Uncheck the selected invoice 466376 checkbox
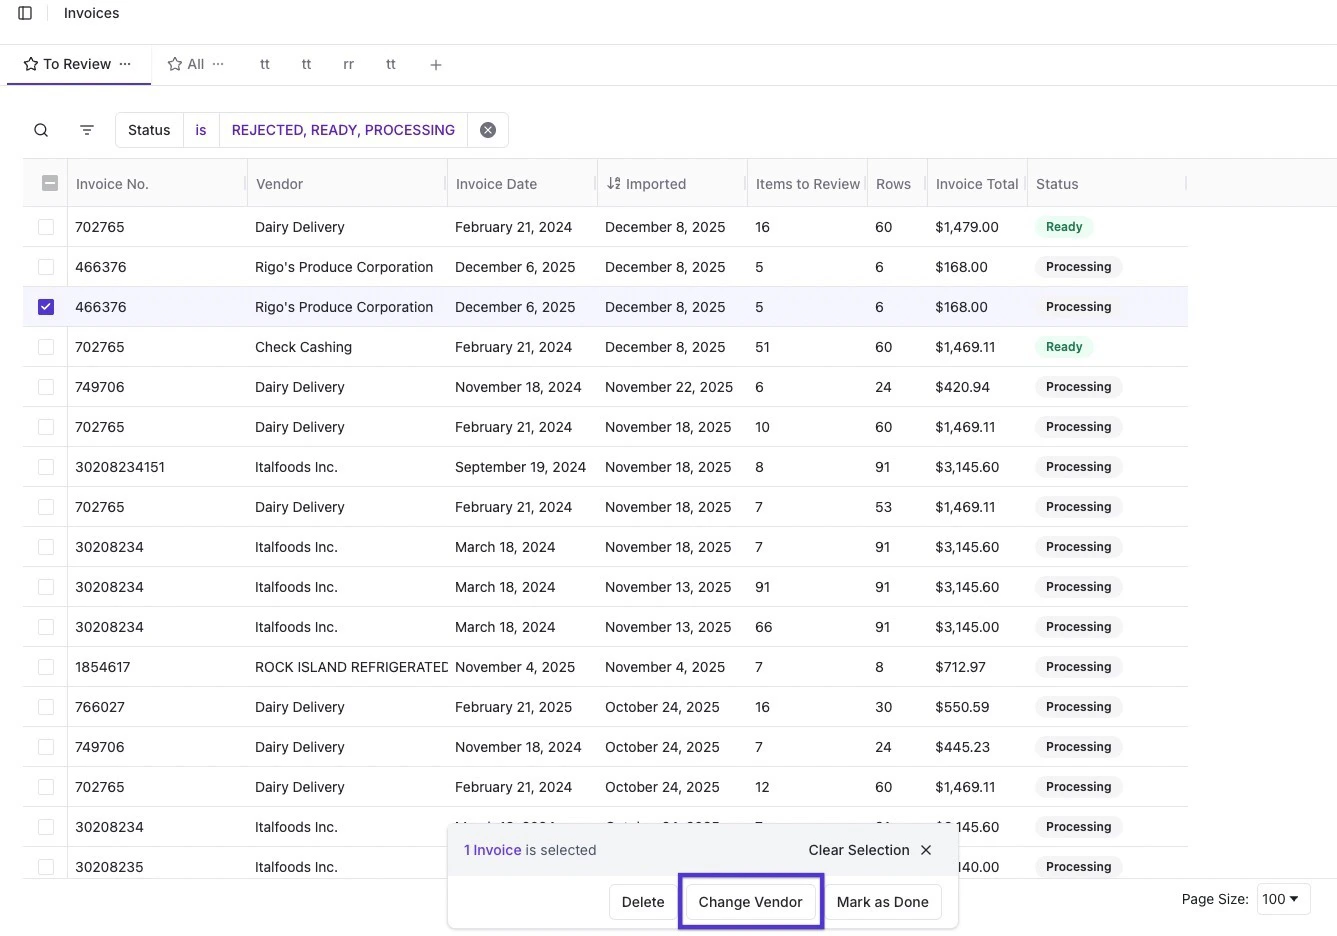Screen dimensions: 1337x936 [46, 307]
